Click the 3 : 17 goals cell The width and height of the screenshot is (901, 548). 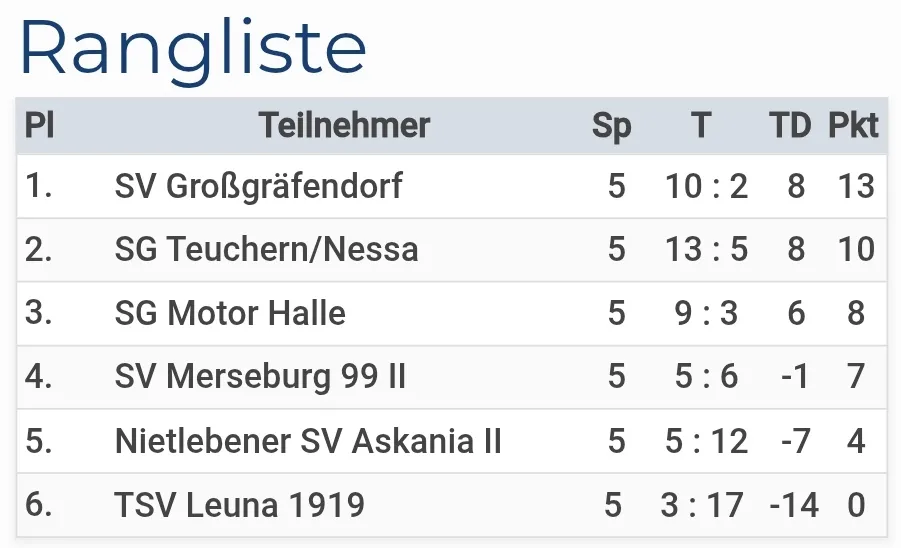click(702, 505)
